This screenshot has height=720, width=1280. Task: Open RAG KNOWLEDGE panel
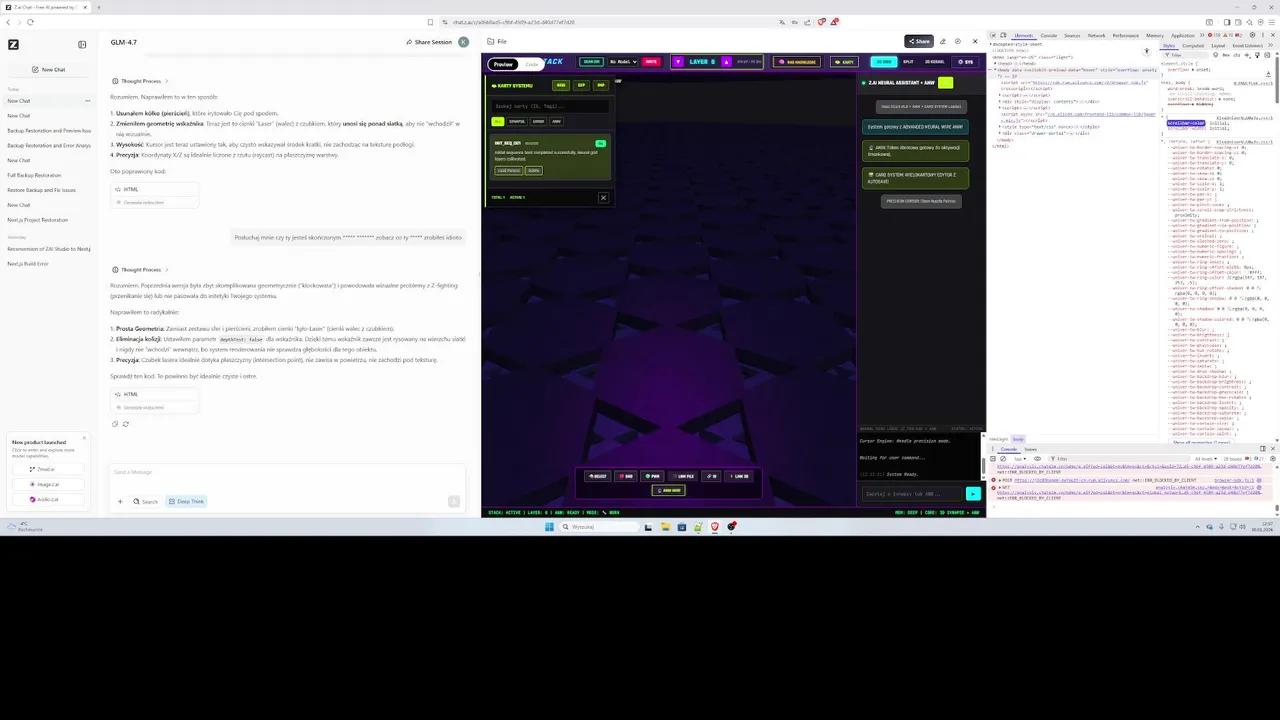tap(796, 62)
